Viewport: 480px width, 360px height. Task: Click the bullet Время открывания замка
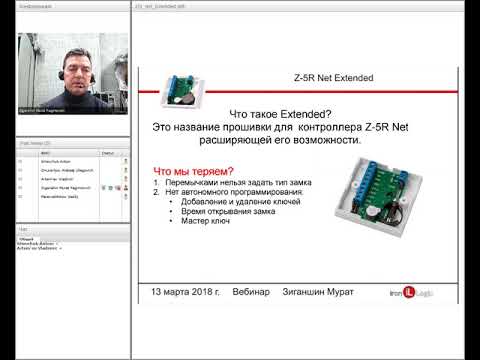pos(228,211)
